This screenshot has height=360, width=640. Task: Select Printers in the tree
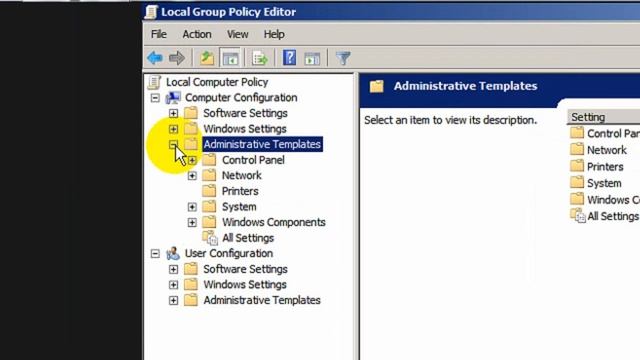point(240,191)
